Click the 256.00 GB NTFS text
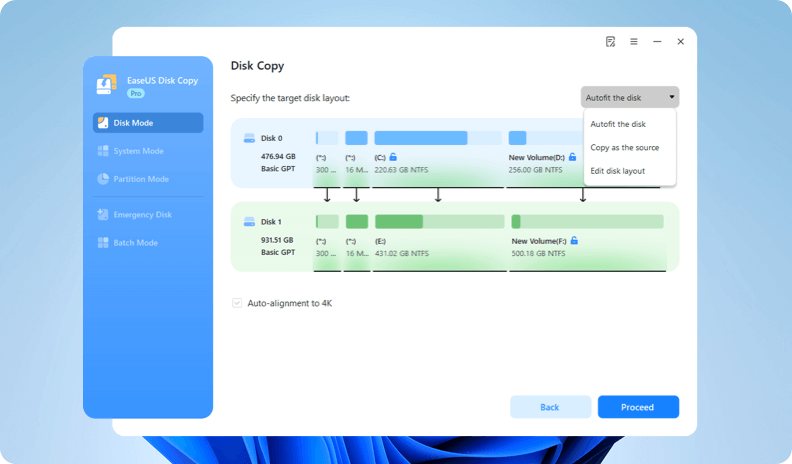The image size is (792, 464). tap(535, 170)
